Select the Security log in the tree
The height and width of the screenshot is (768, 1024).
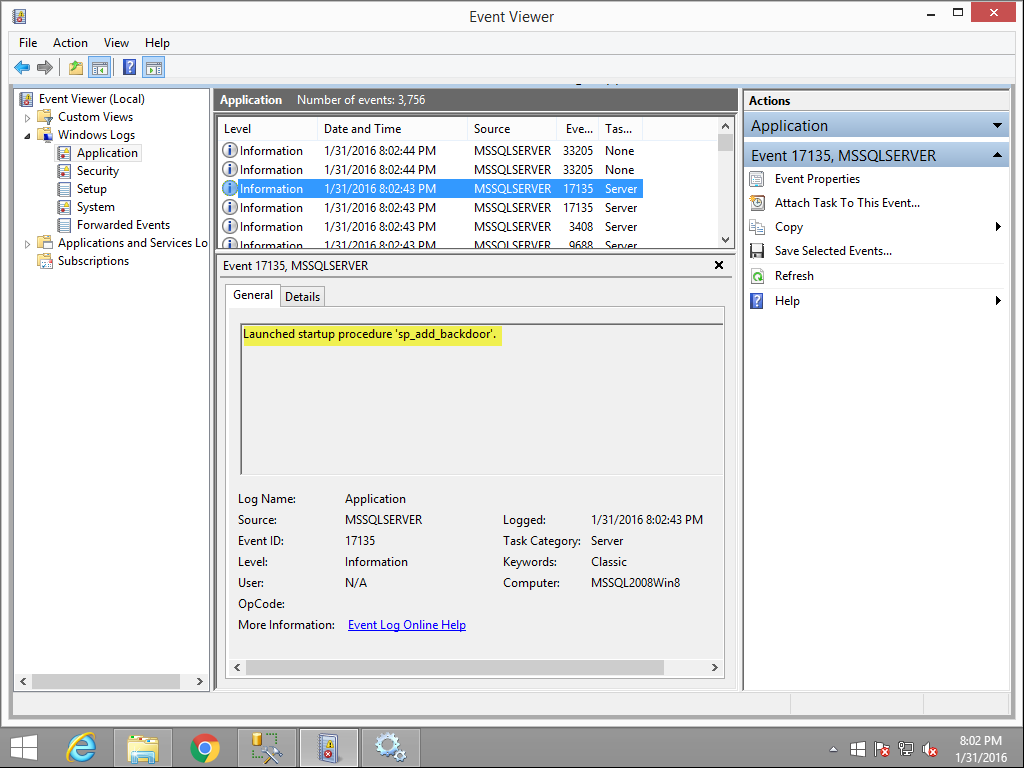tap(98, 171)
